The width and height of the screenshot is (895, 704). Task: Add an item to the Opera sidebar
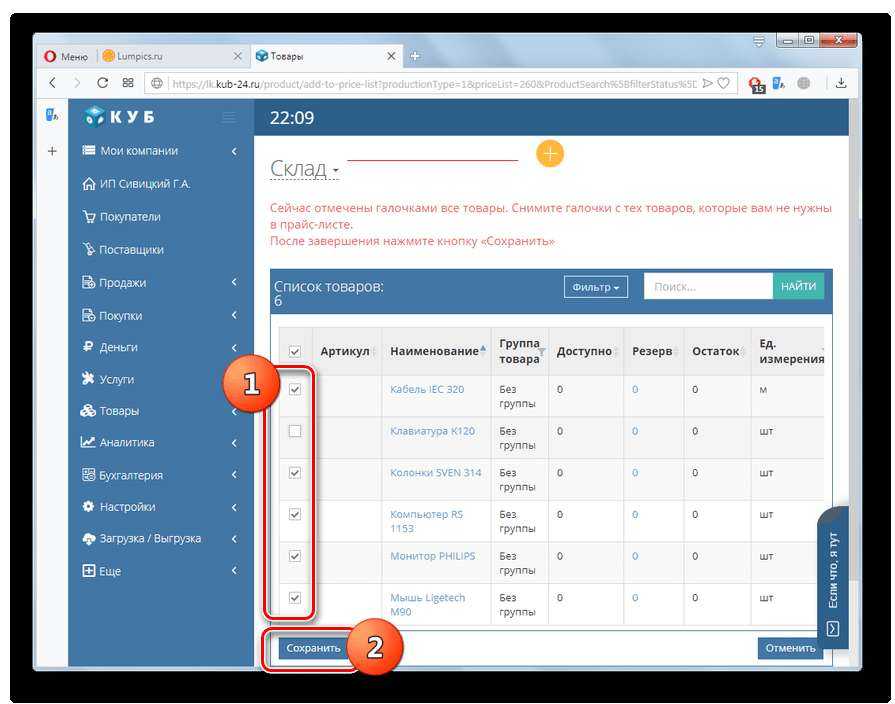[x=52, y=151]
